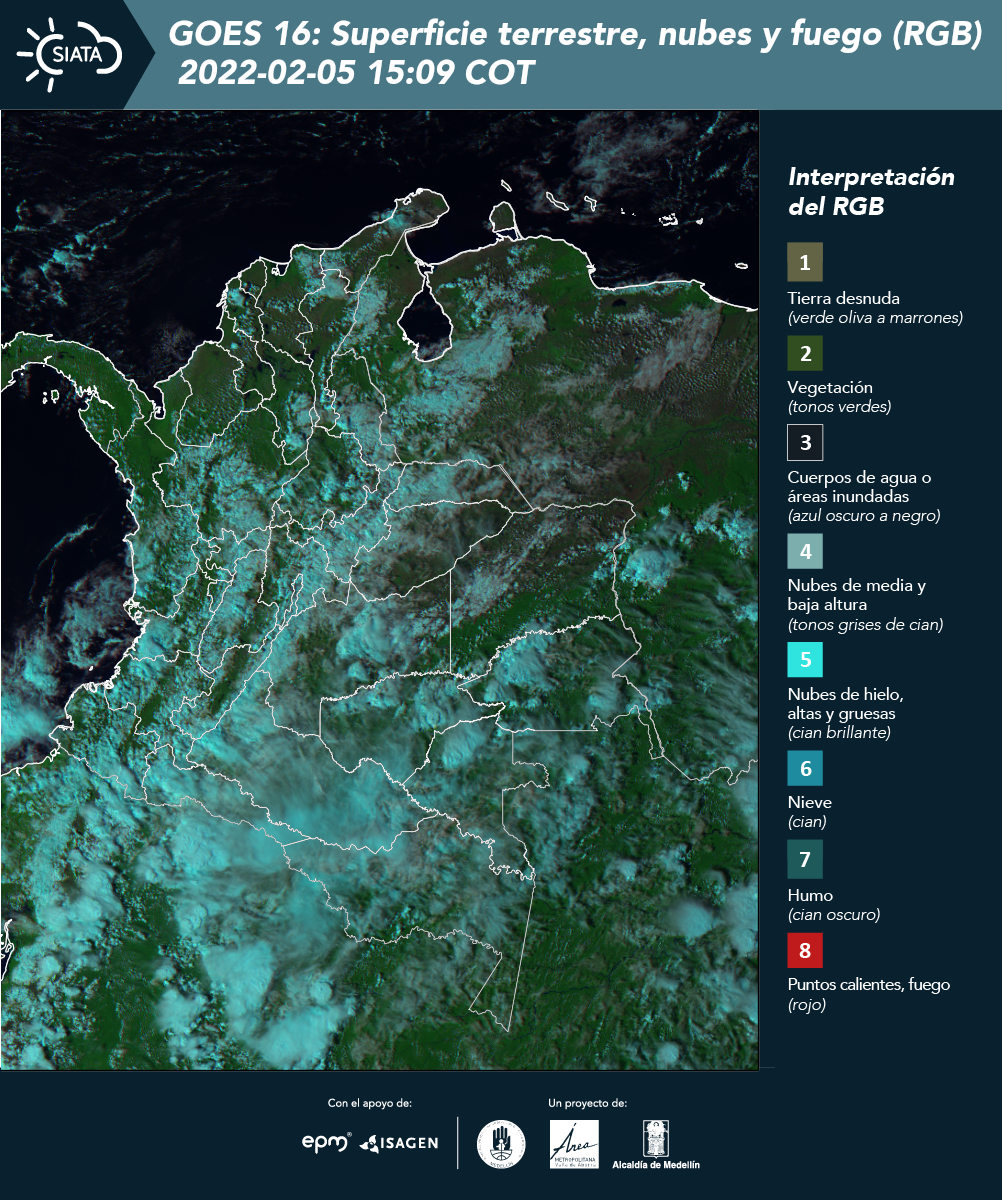Click the 'Con el apoyo de:' caption
1002x1200 pixels.
[x=370, y=1103]
